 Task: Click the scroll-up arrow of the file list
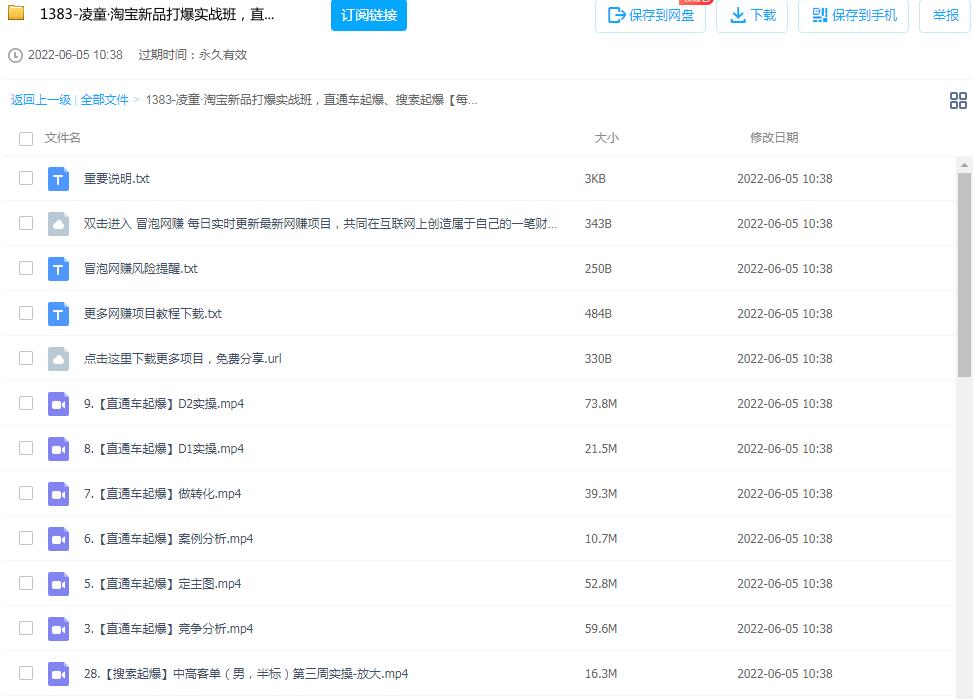pyautogui.click(x=964, y=165)
